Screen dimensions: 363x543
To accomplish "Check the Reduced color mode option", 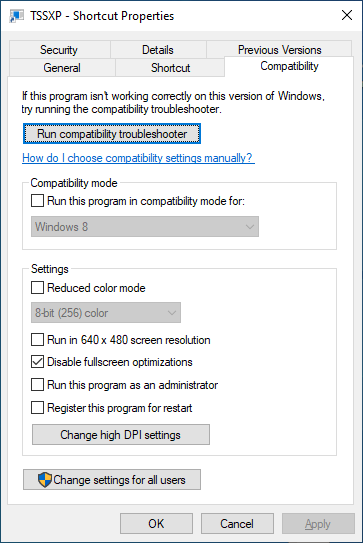I will click(x=37, y=287).
